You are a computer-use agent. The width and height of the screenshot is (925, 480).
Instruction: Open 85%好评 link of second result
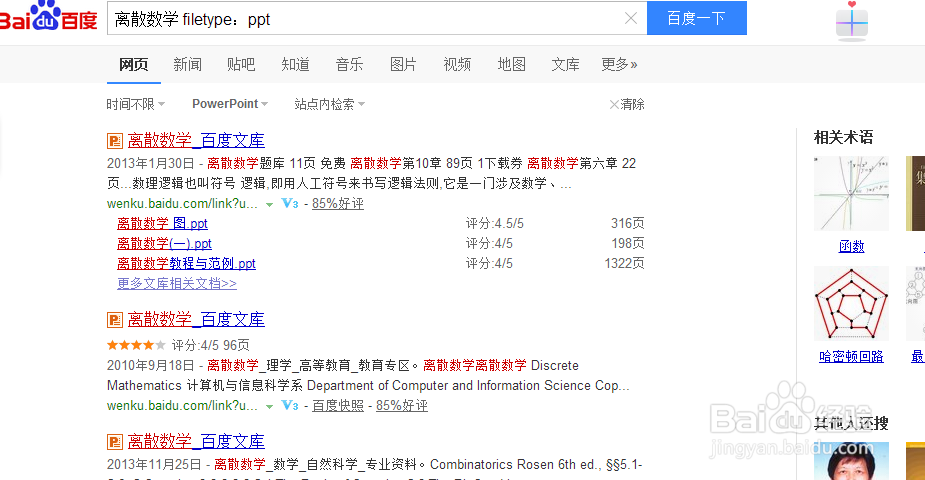click(402, 406)
